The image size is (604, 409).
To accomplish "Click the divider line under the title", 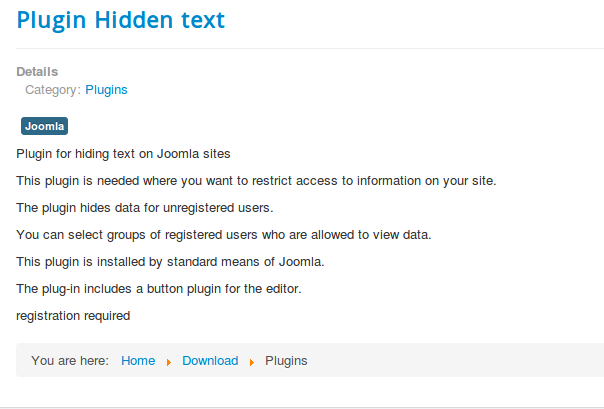I will coord(310,49).
